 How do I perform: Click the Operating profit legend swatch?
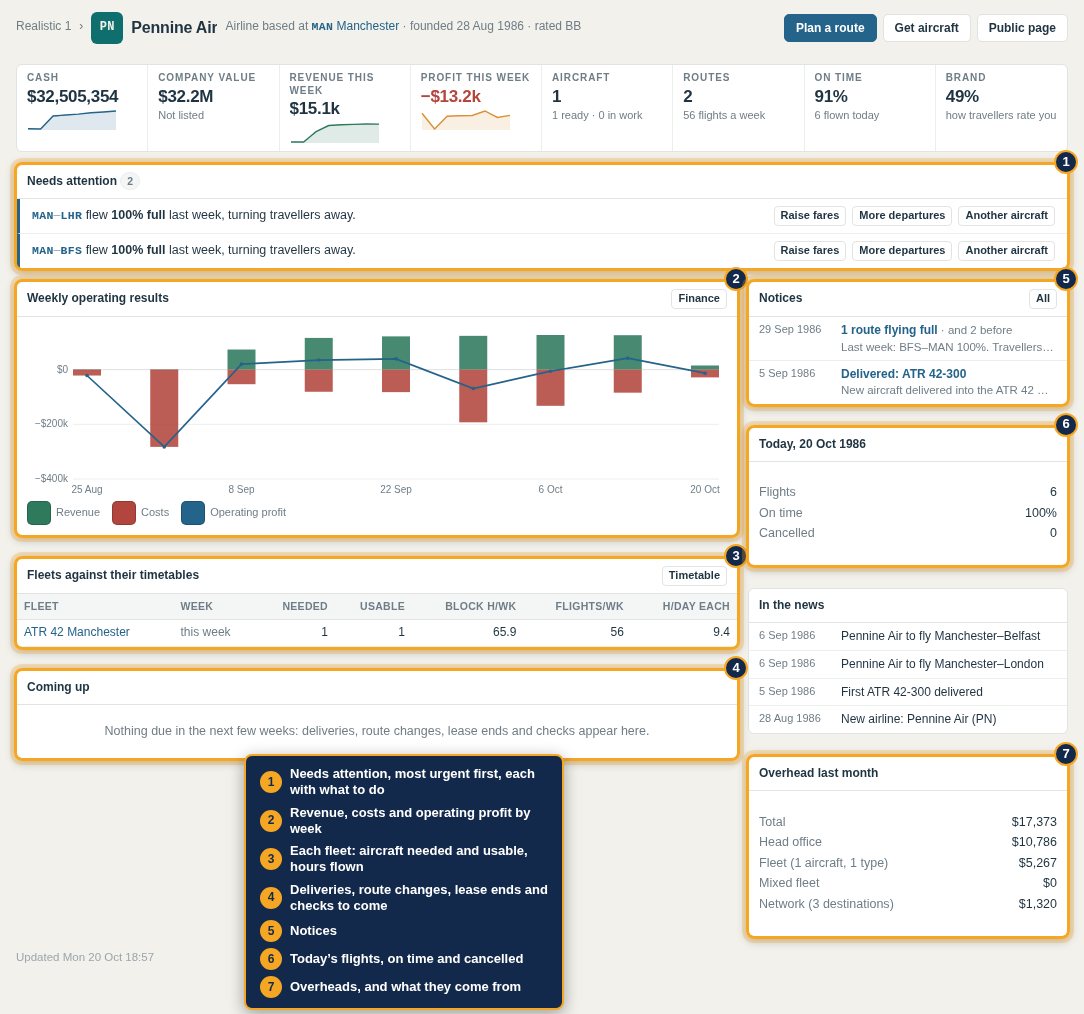point(193,513)
